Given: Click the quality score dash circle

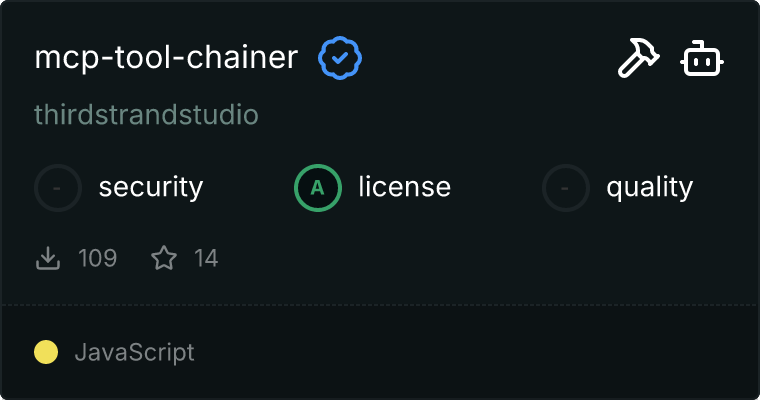Looking at the screenshot, I should (566, 187).
